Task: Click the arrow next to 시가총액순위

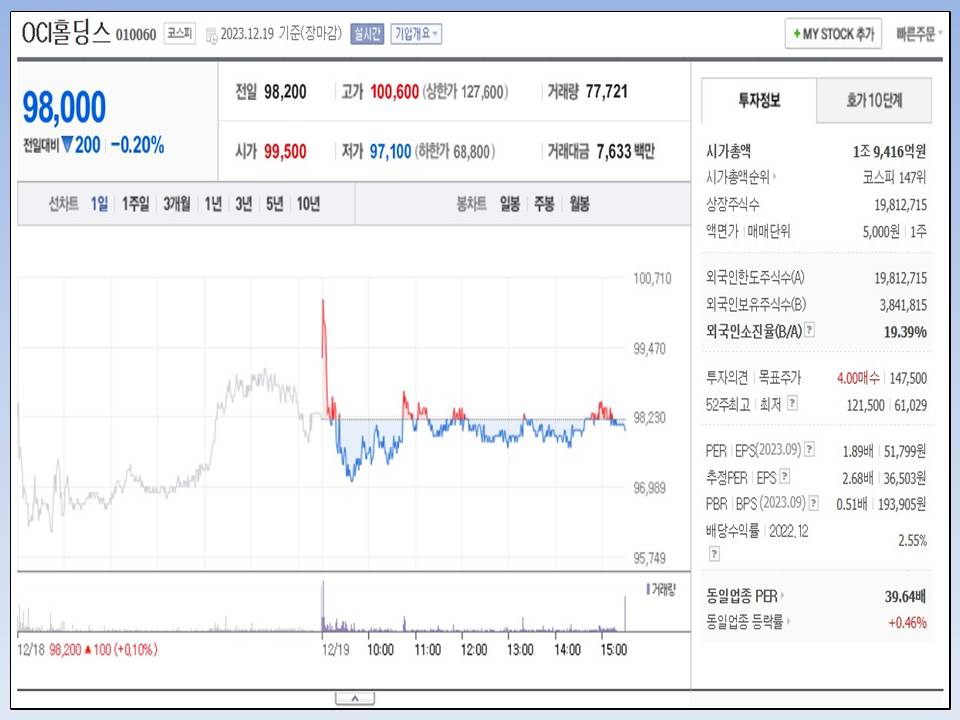Action: (774, 177)
